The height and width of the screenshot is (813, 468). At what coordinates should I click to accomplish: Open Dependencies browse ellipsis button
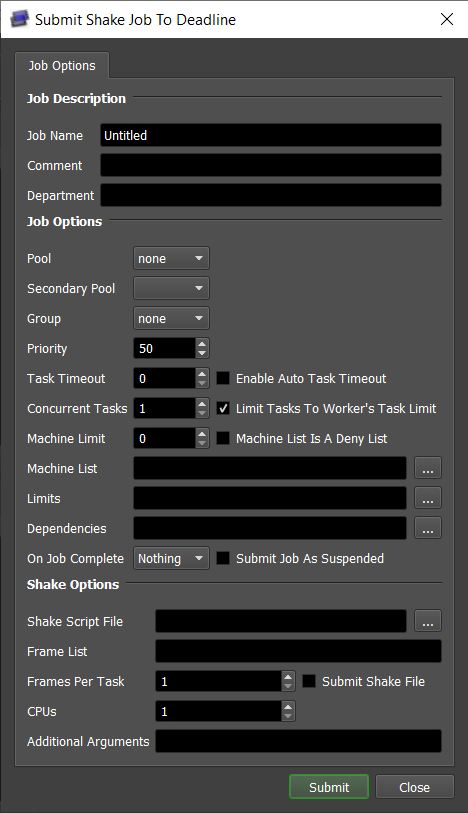coord(428,528)
